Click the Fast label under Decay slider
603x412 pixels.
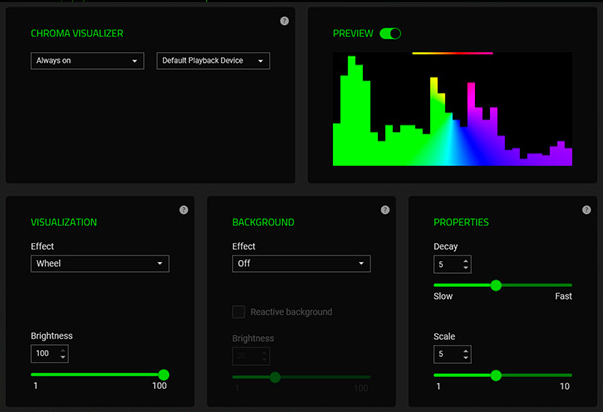[x=563, y=296]
